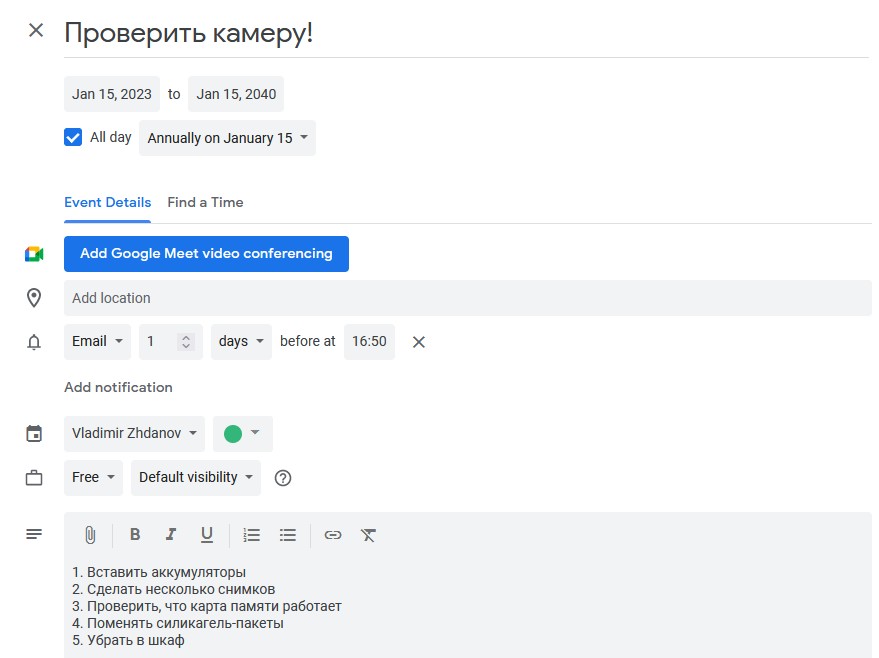879x658 pixels.
Task: Open visibility help question mark
Action: point(283,478)
